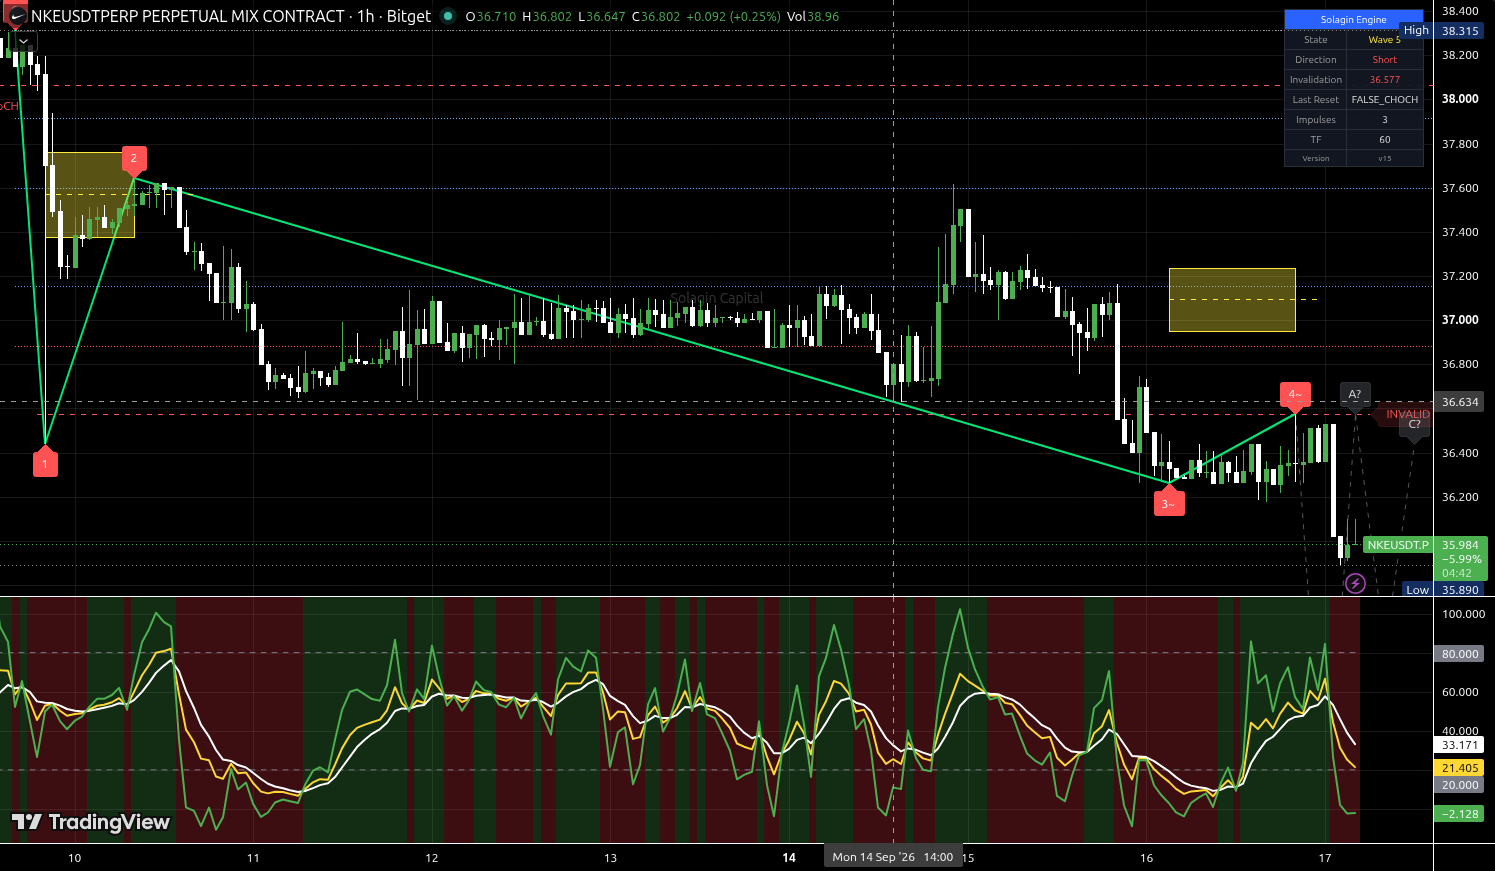Click the Solagin Engine table header
1495x871 pixels.
[x=1354, y=19]
